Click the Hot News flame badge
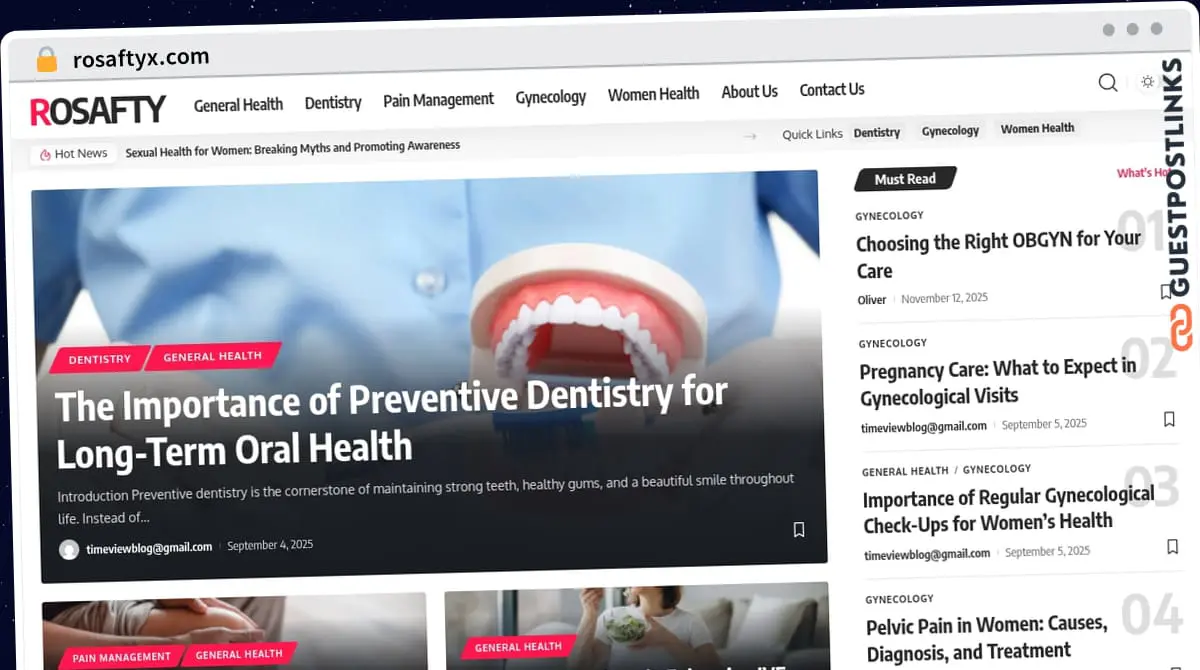This screenshot has height=670, width=1200. 74,154
